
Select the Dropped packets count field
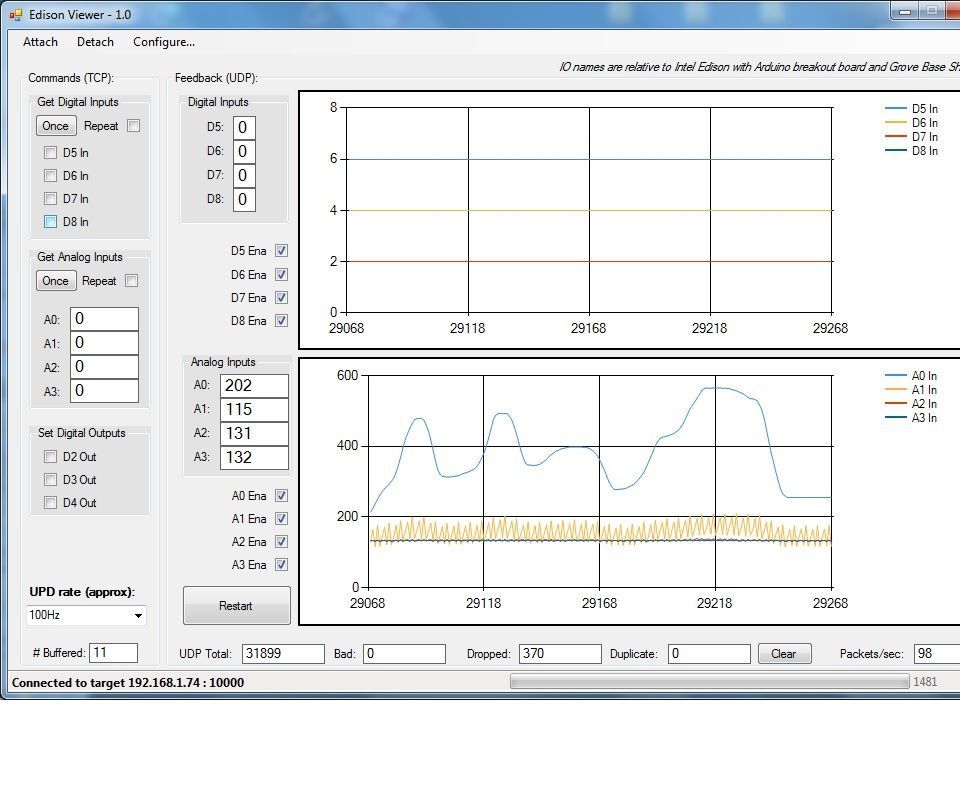[560, 653]
